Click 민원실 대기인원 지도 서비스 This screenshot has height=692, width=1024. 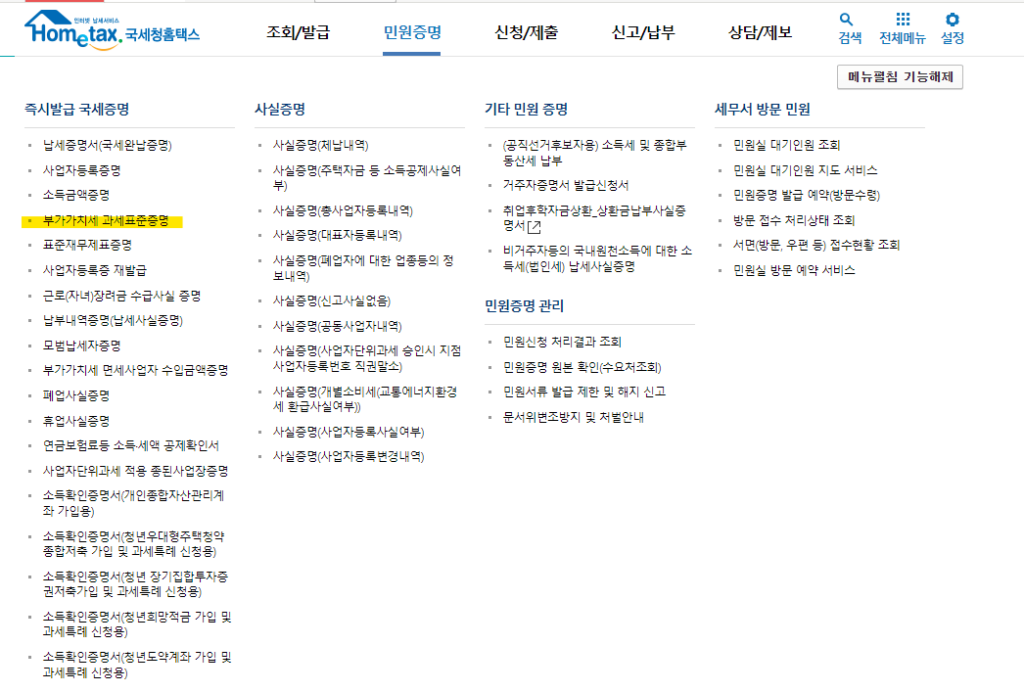click(805, 170)
